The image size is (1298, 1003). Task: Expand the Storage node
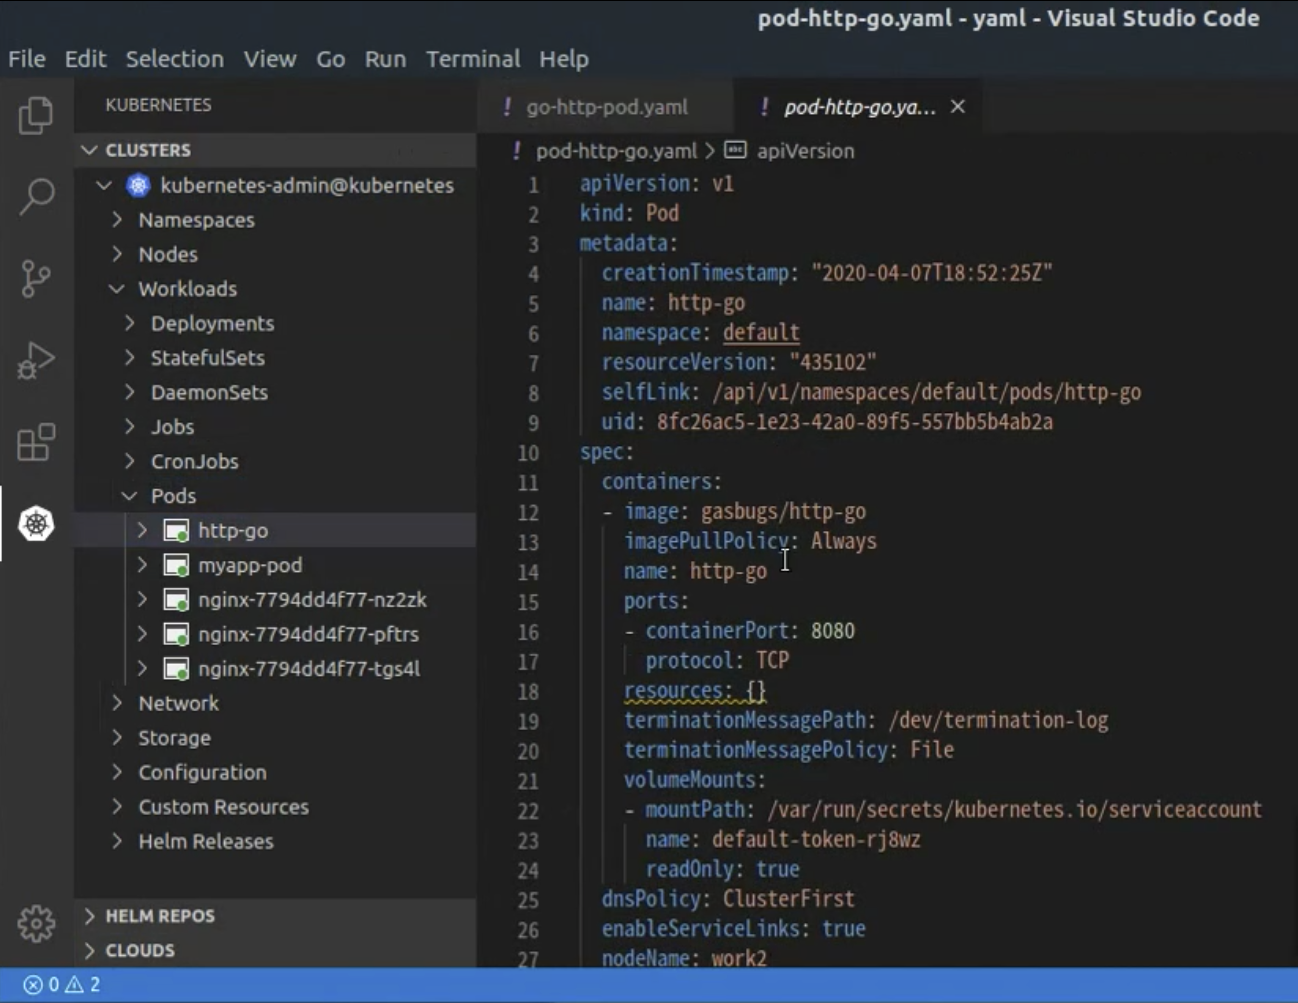tap(118, 738)
